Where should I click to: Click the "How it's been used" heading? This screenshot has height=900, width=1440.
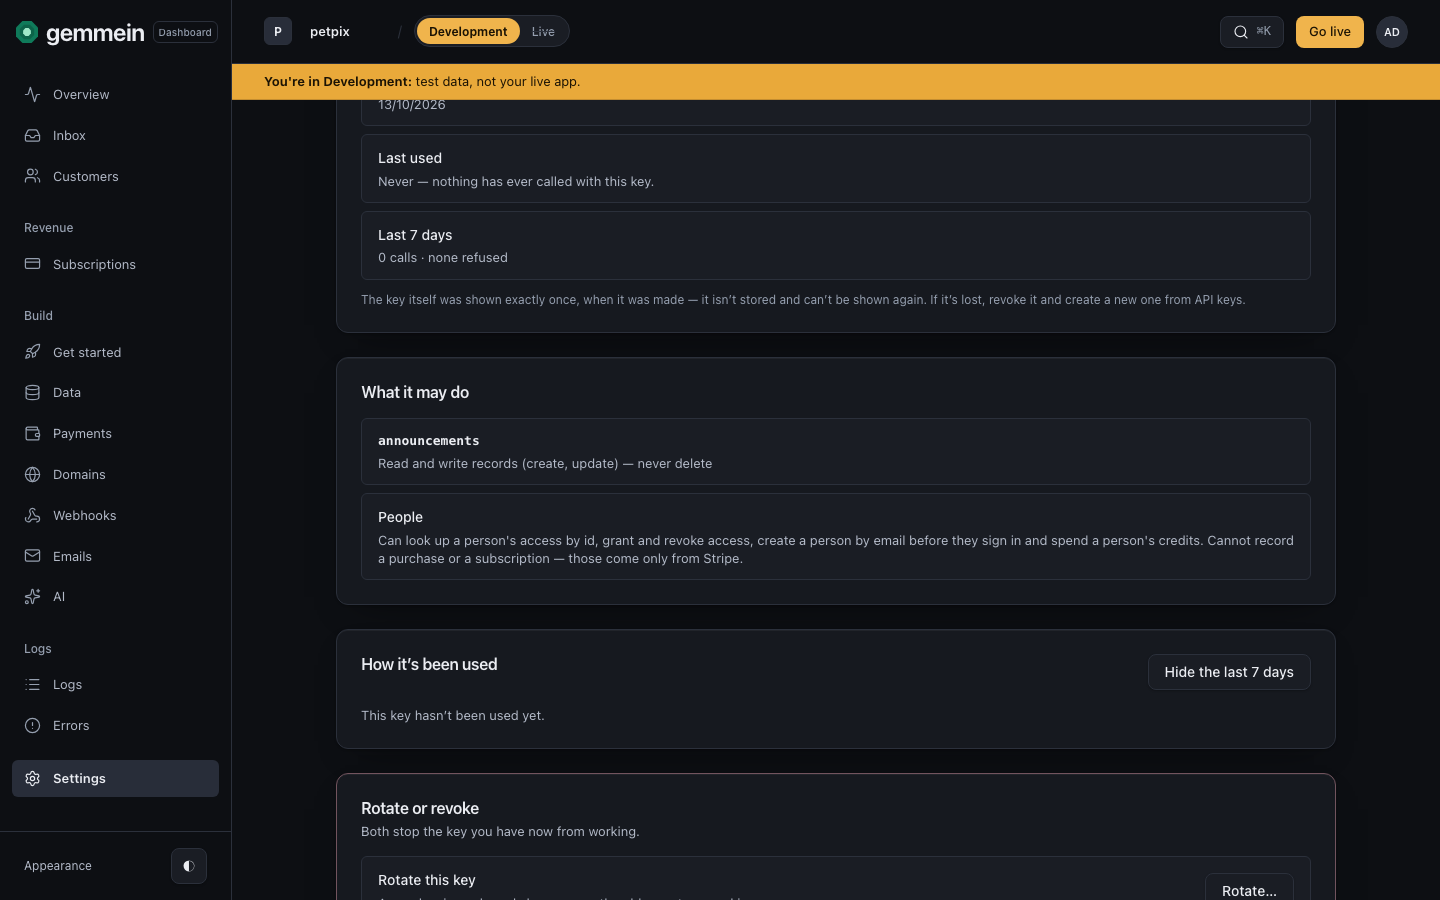click(429, 664)
